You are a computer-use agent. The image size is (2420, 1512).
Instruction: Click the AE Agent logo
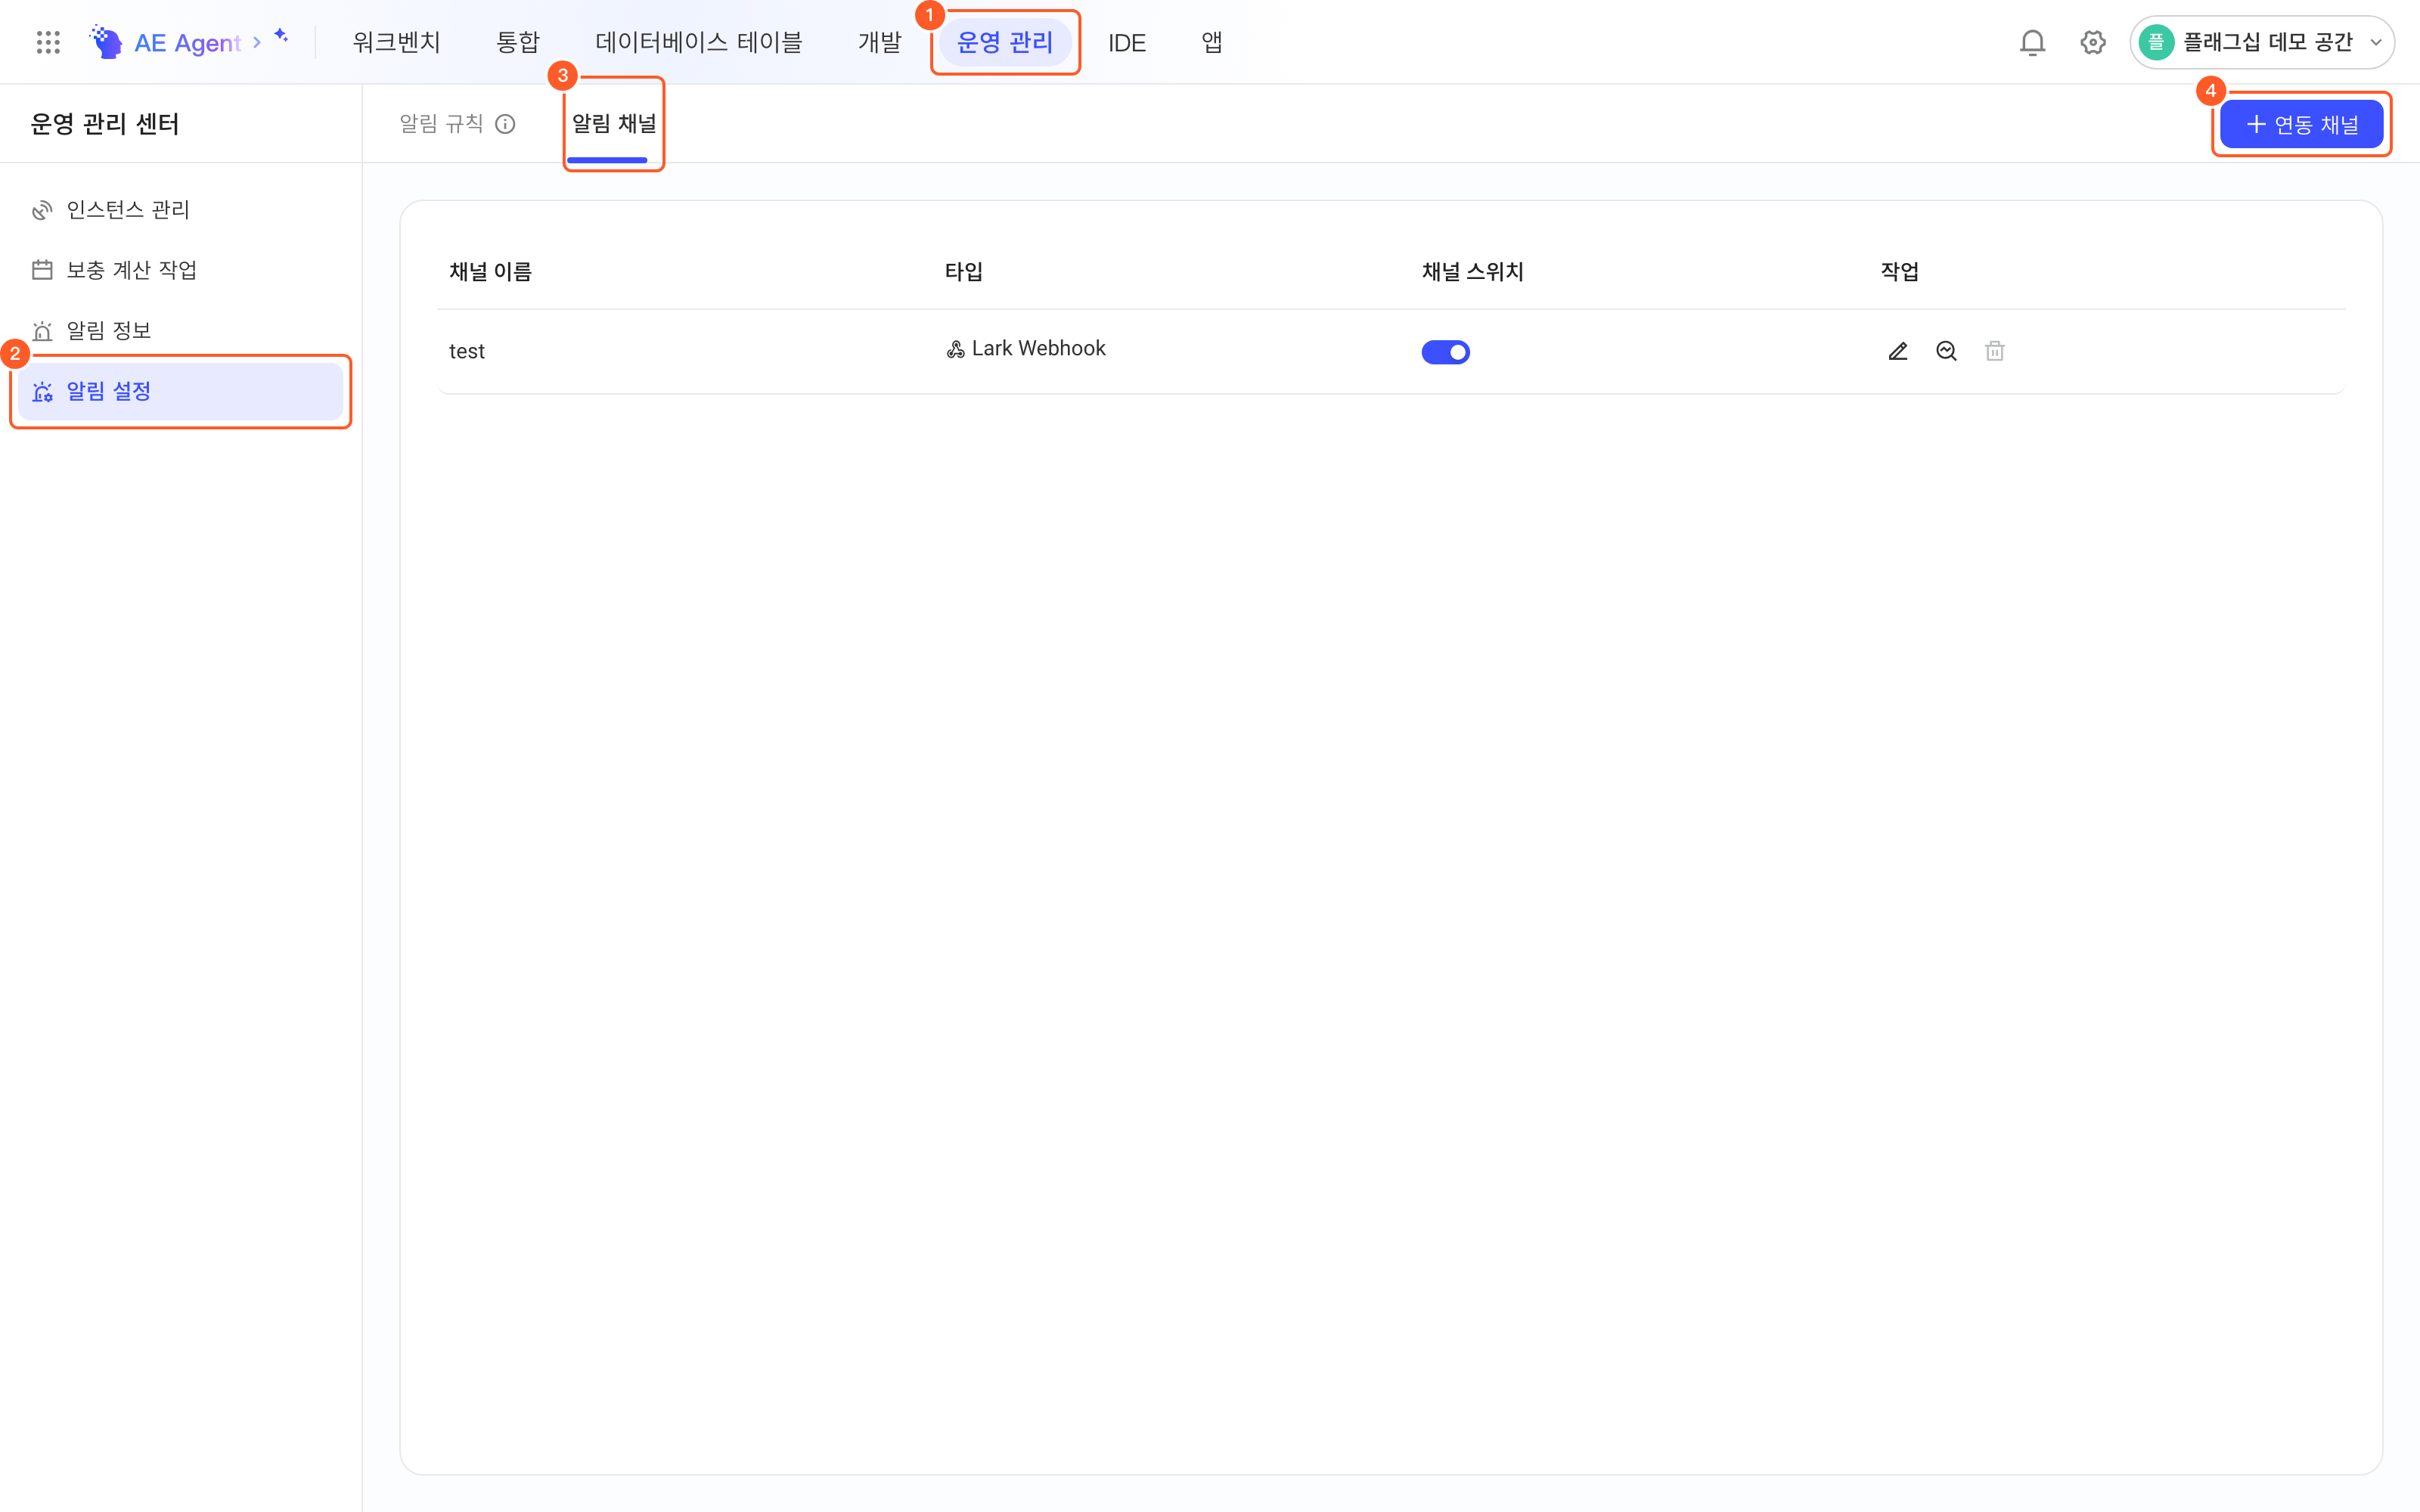[105, 42]
